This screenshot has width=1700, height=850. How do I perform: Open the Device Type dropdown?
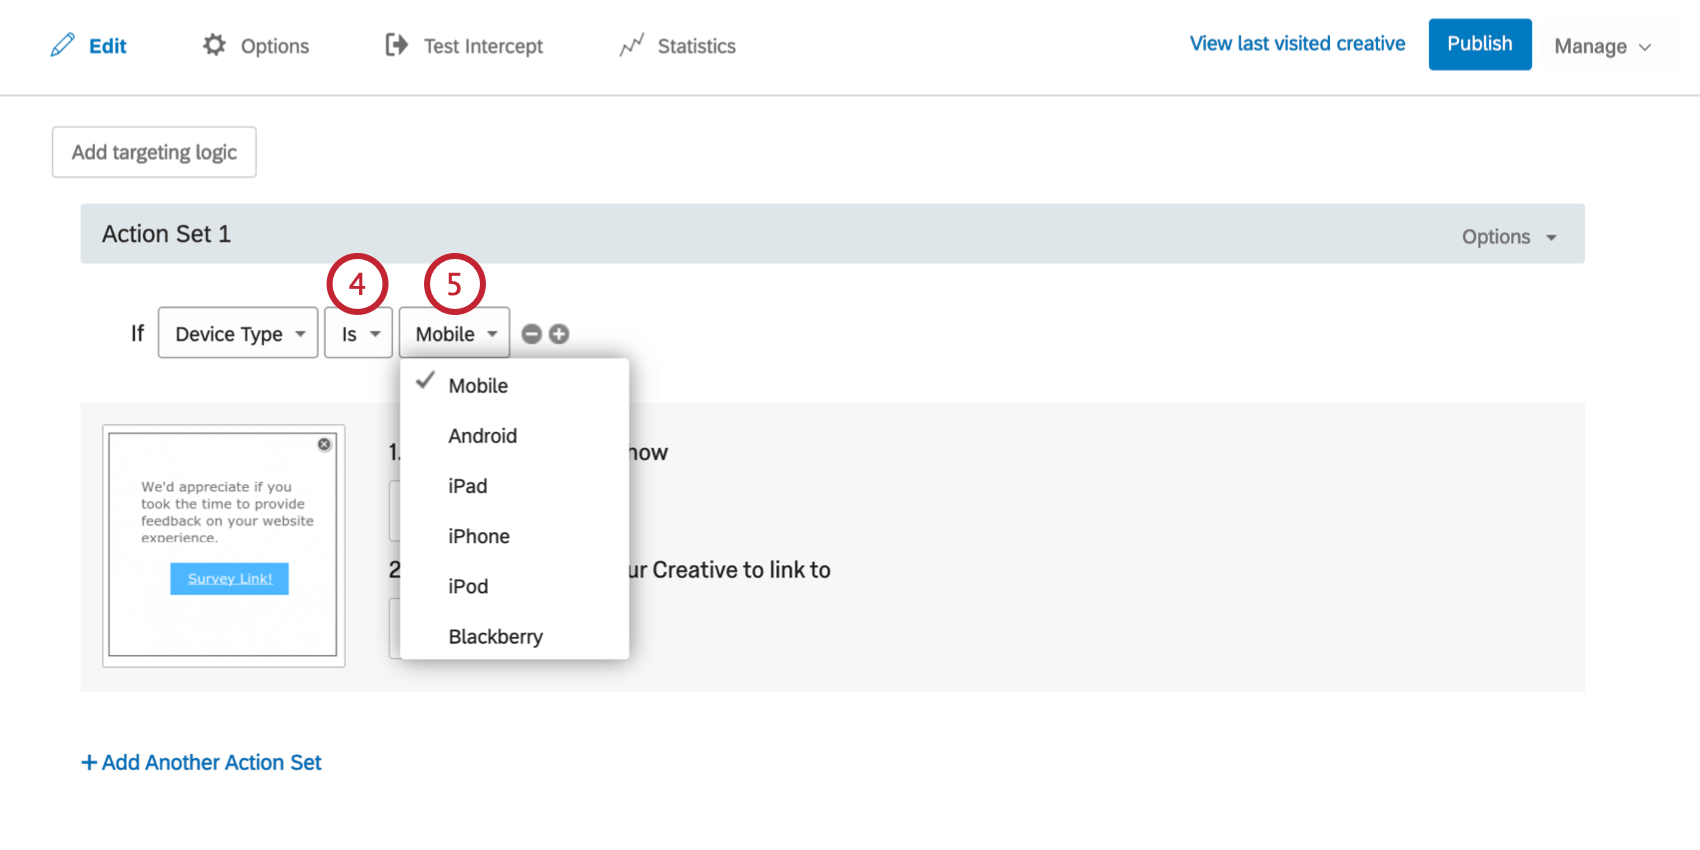click(238, 333)
